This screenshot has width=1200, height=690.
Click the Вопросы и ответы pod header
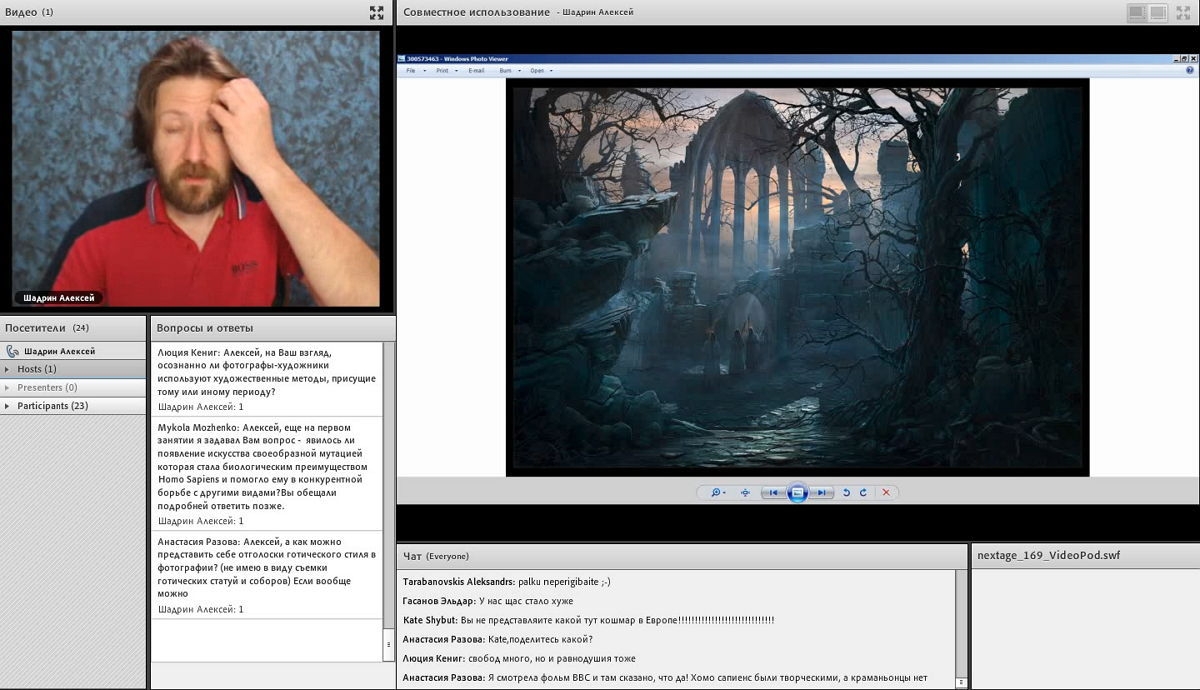[273, 328]
